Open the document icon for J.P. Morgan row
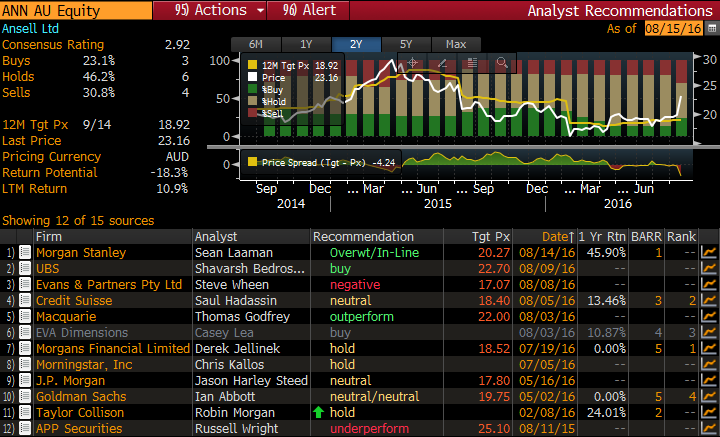 pyautogui.click(x=25, y=381)
